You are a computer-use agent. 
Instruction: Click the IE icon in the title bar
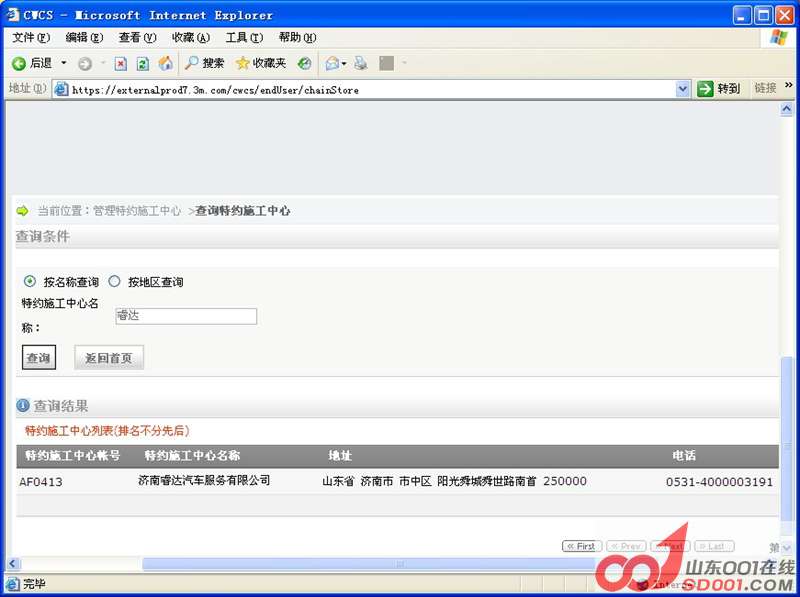(x=13, y=14)
